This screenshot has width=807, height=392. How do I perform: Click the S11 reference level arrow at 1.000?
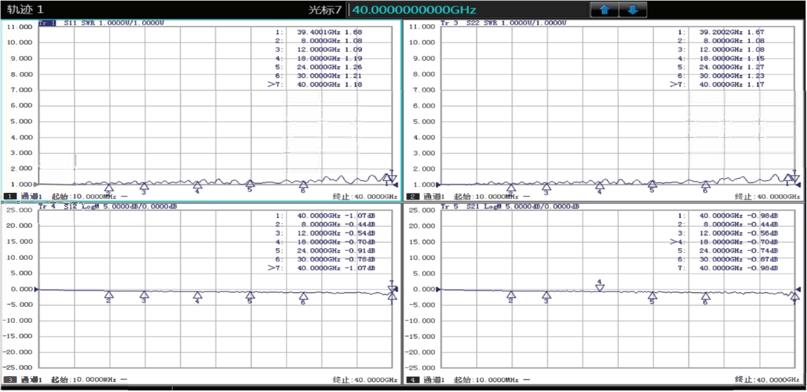(36, 184)
